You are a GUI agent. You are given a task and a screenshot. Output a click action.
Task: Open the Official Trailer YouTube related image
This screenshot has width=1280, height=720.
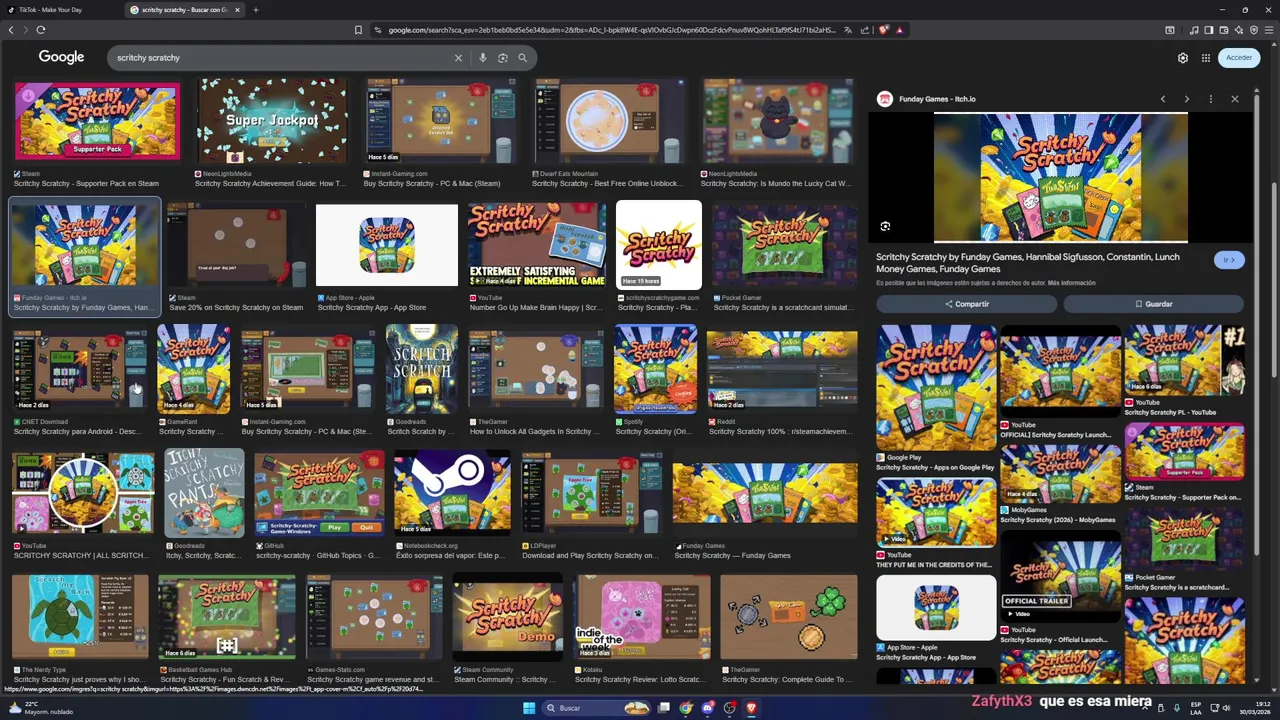1061,576
